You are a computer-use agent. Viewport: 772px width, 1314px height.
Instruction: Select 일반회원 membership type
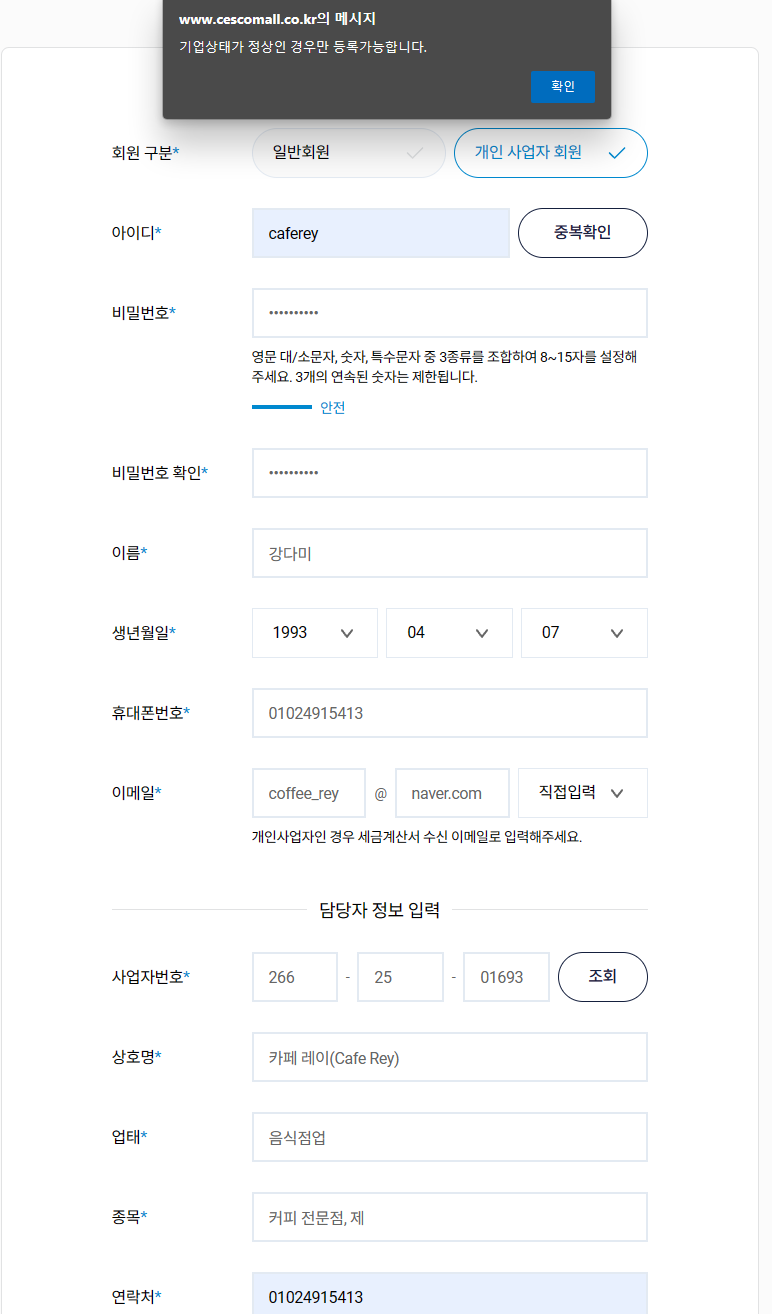click(x=348, y=153)
